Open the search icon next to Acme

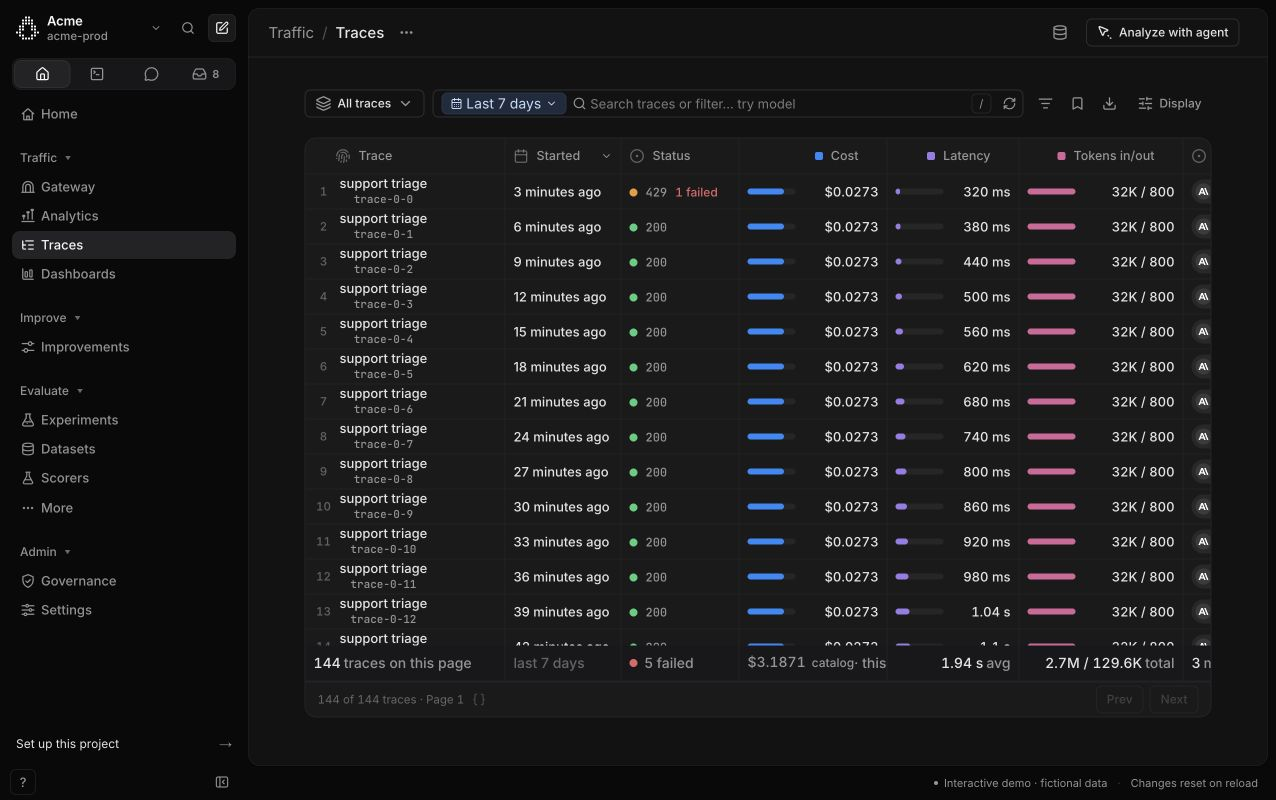[x=188, y=28]
